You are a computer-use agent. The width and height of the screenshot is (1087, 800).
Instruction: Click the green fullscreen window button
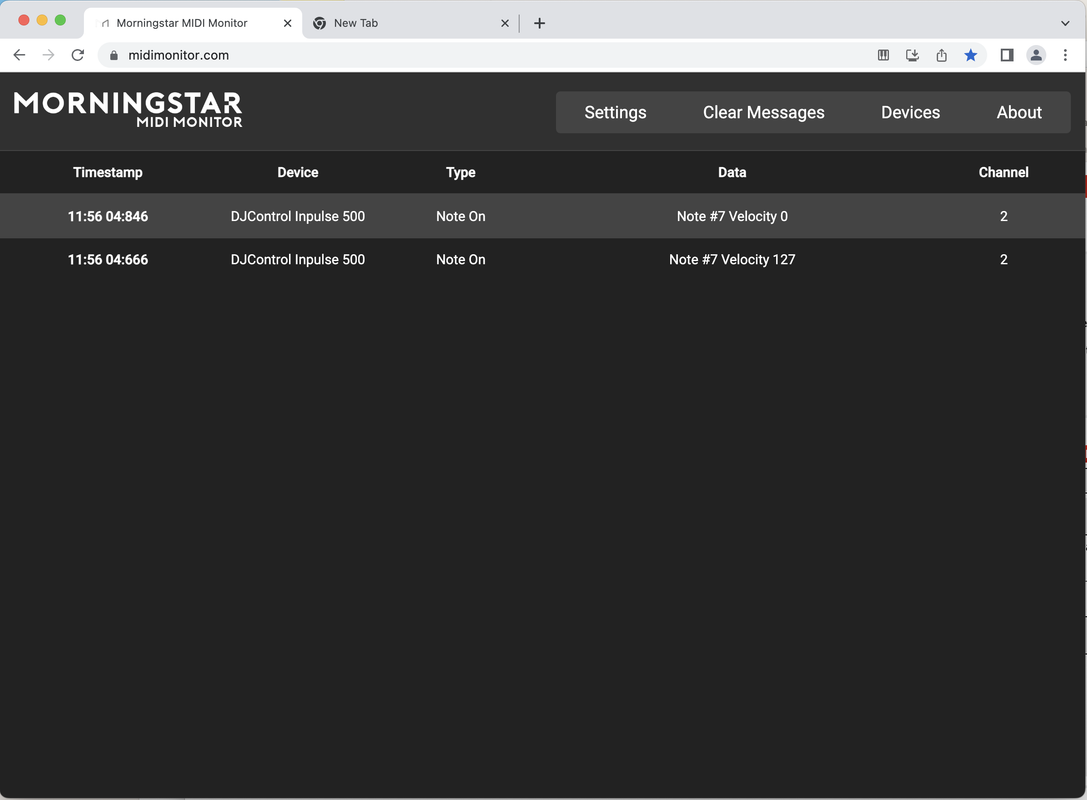60,20
